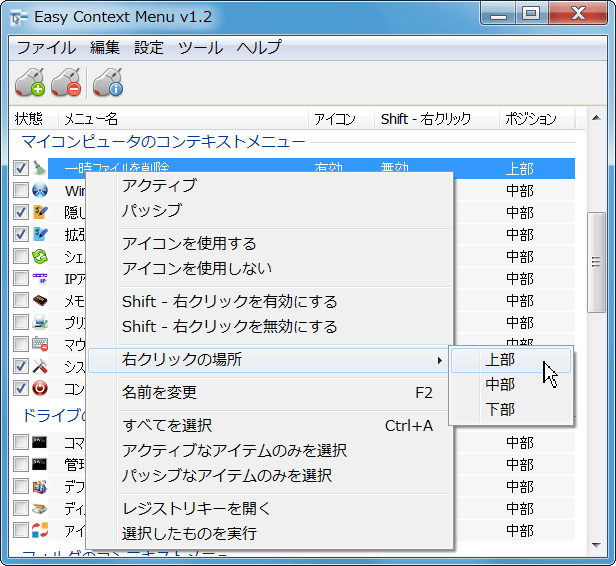
Task: Uncheck the checkbox of the selected top row
Action: (21, 168)
